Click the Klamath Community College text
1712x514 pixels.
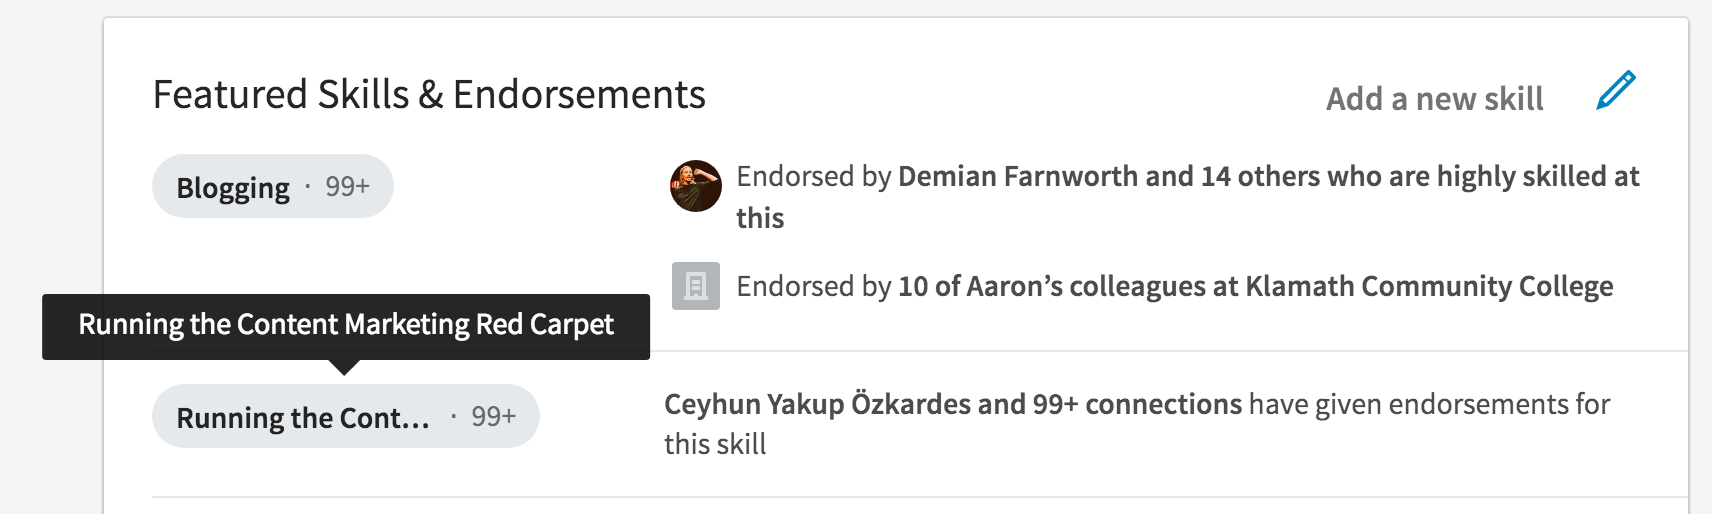point(1429,286)
